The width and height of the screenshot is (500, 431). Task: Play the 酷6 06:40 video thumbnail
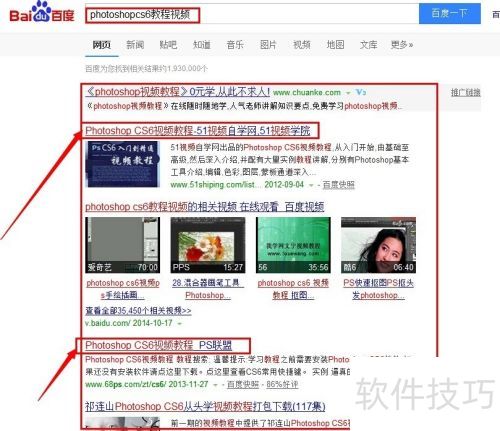tap(378, 245)
